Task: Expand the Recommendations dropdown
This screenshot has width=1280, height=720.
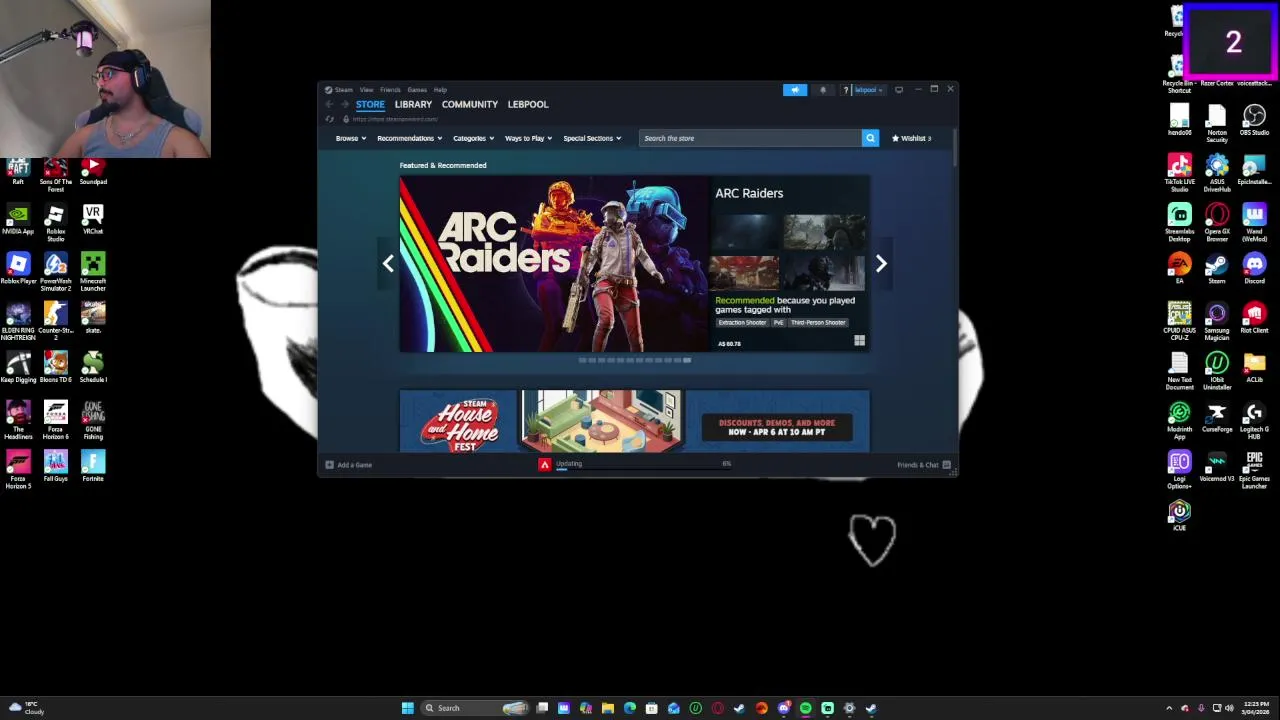Action: 409,138
